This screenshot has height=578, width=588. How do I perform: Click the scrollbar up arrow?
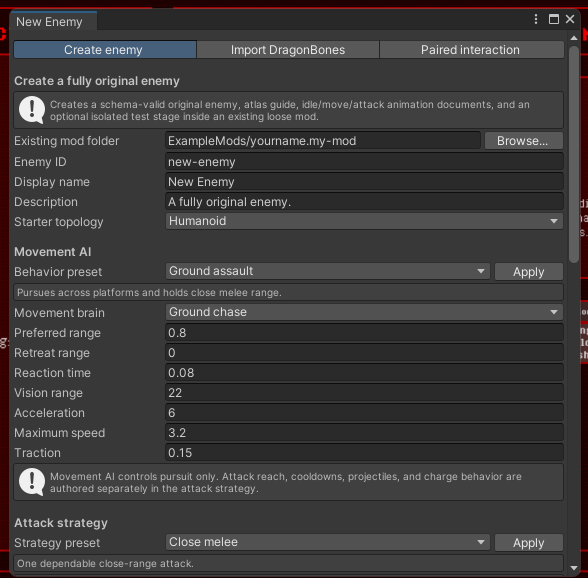coord(574,38)
